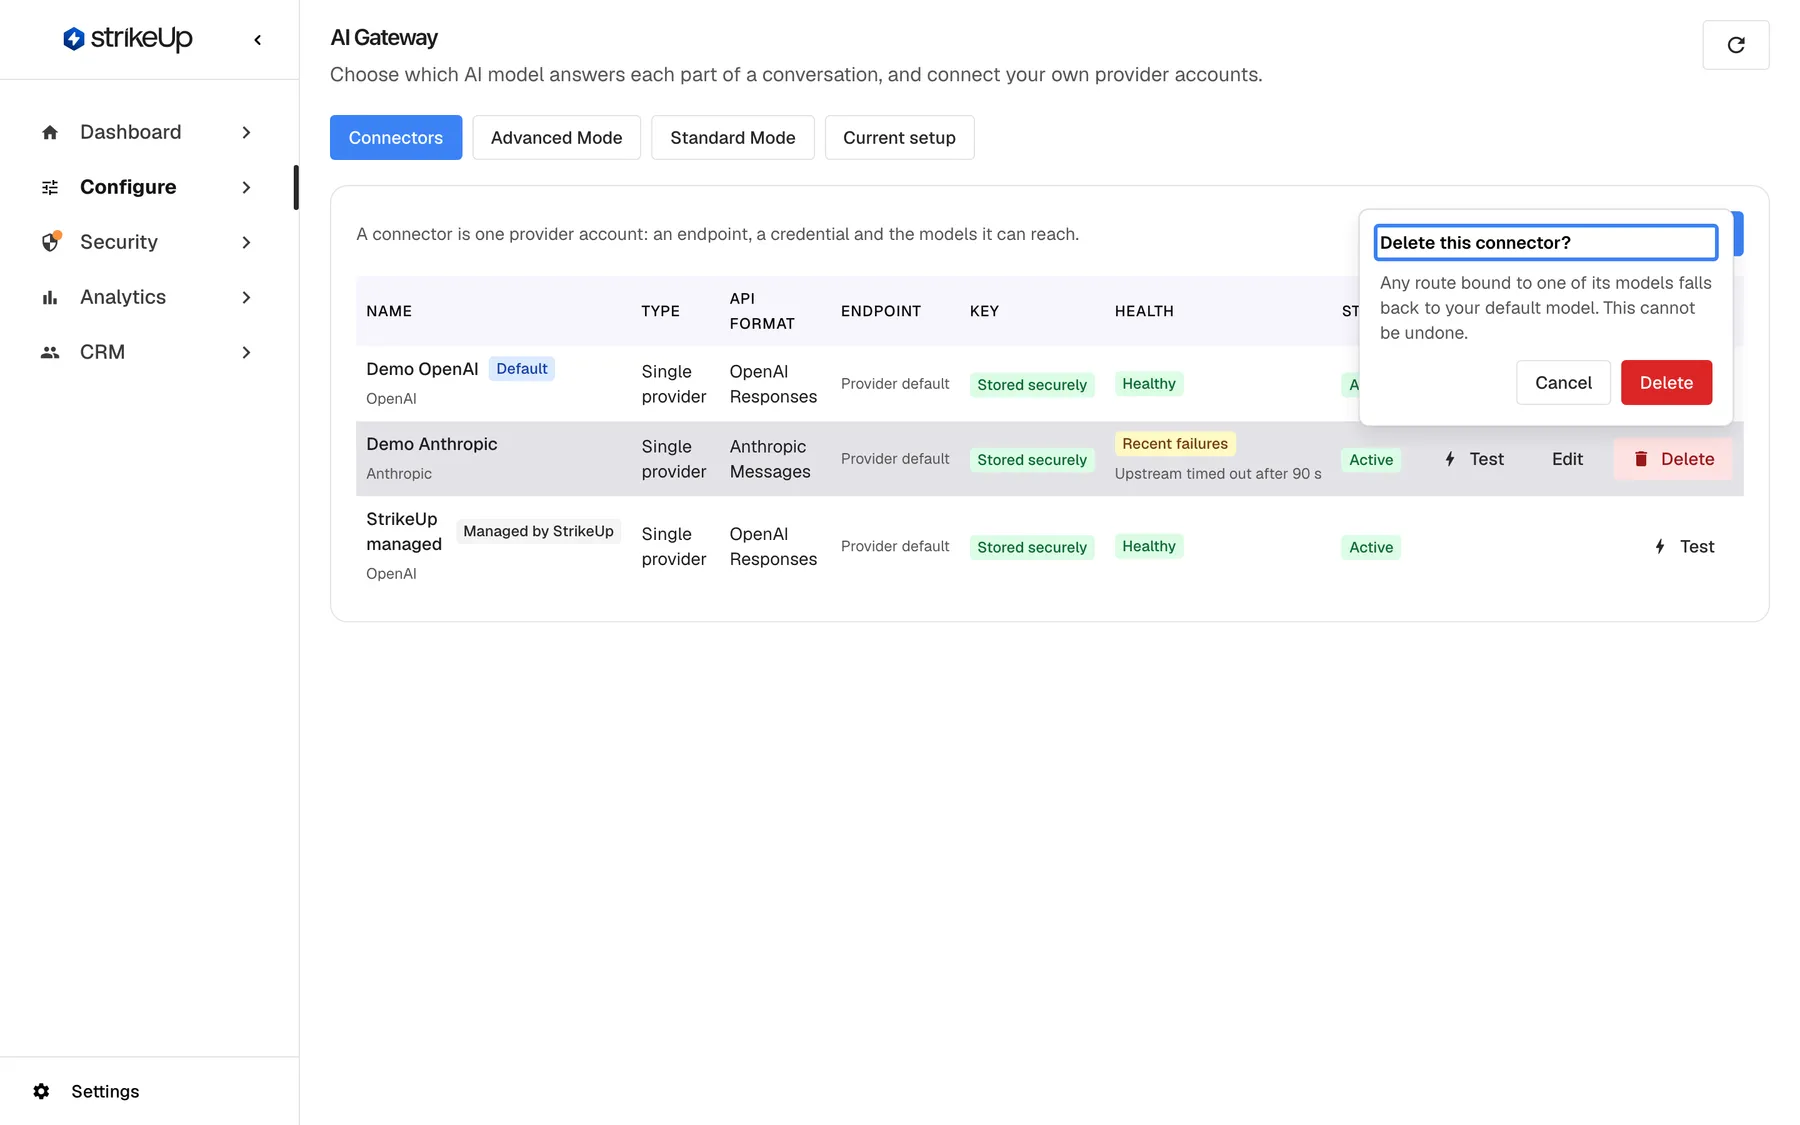Confirm Delete in the dialog

tap(1666, 382)
